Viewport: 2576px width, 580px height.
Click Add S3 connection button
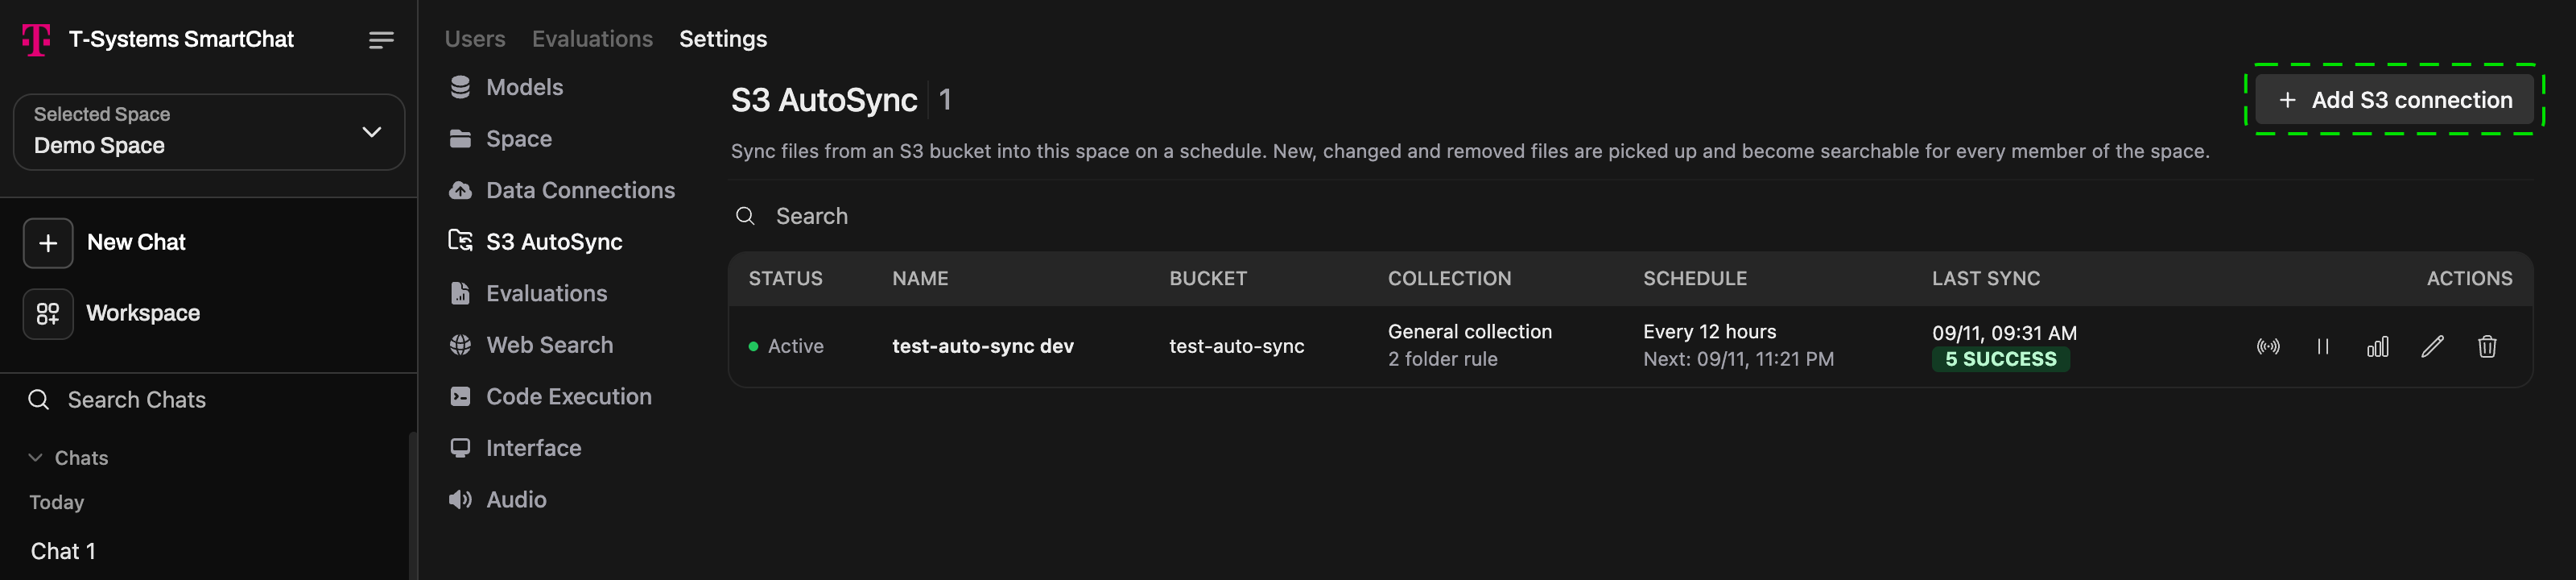2394,100
